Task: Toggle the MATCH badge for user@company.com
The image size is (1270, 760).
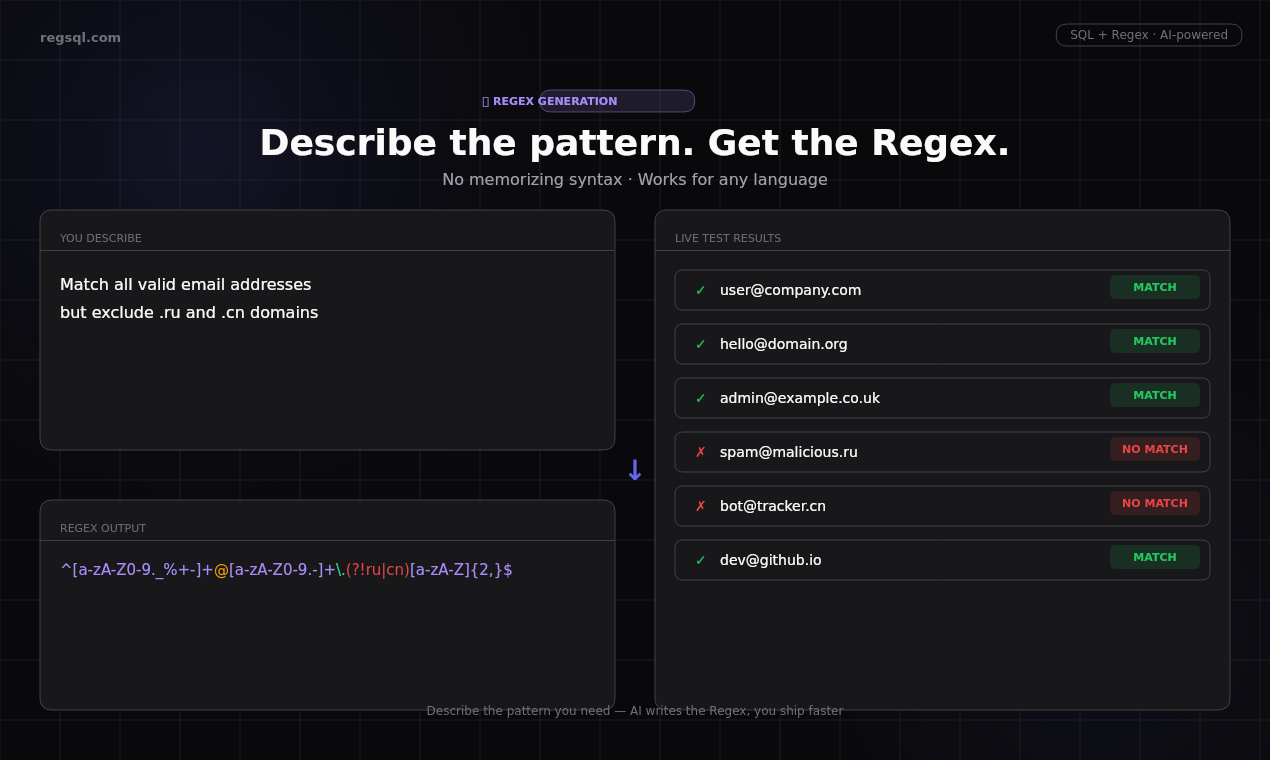Action: (1154, 287)
